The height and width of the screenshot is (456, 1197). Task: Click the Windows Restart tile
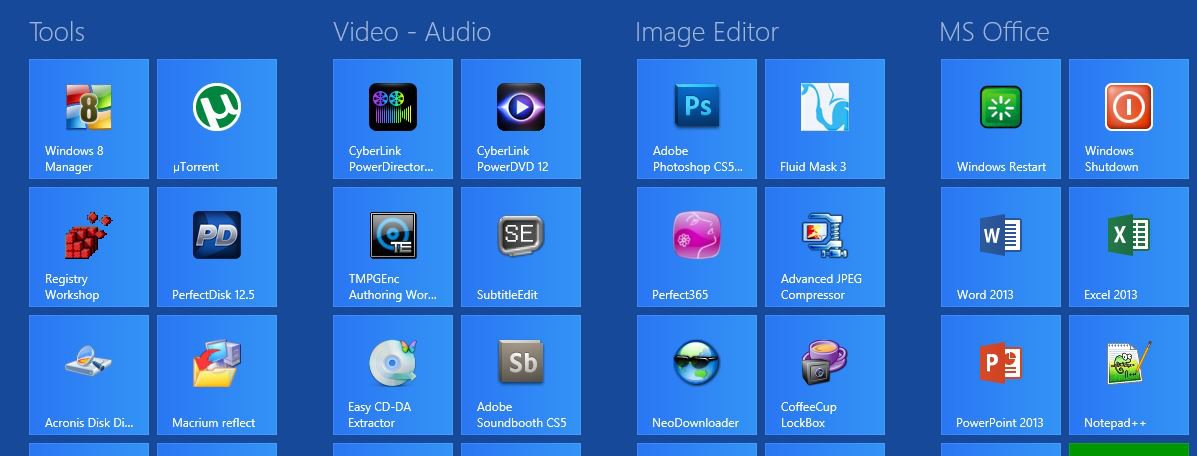1000,119
